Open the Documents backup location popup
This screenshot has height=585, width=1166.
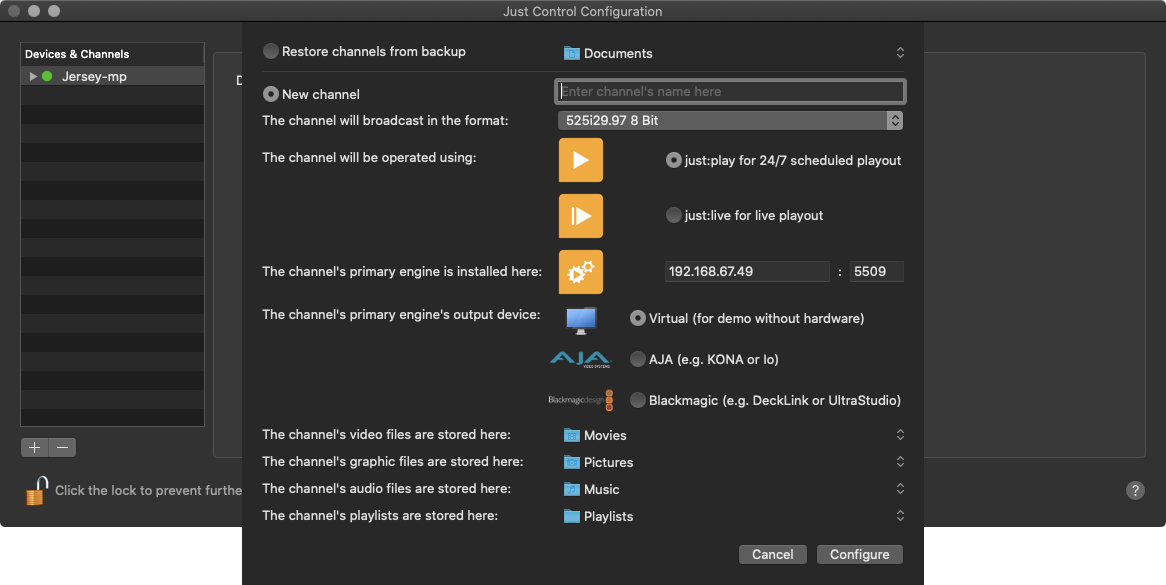[x=733, y=54]
